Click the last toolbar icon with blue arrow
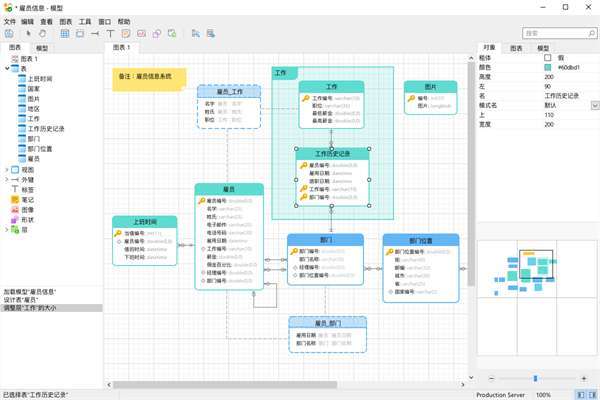This screenshot has width=600, height=400. pos(210,34)
